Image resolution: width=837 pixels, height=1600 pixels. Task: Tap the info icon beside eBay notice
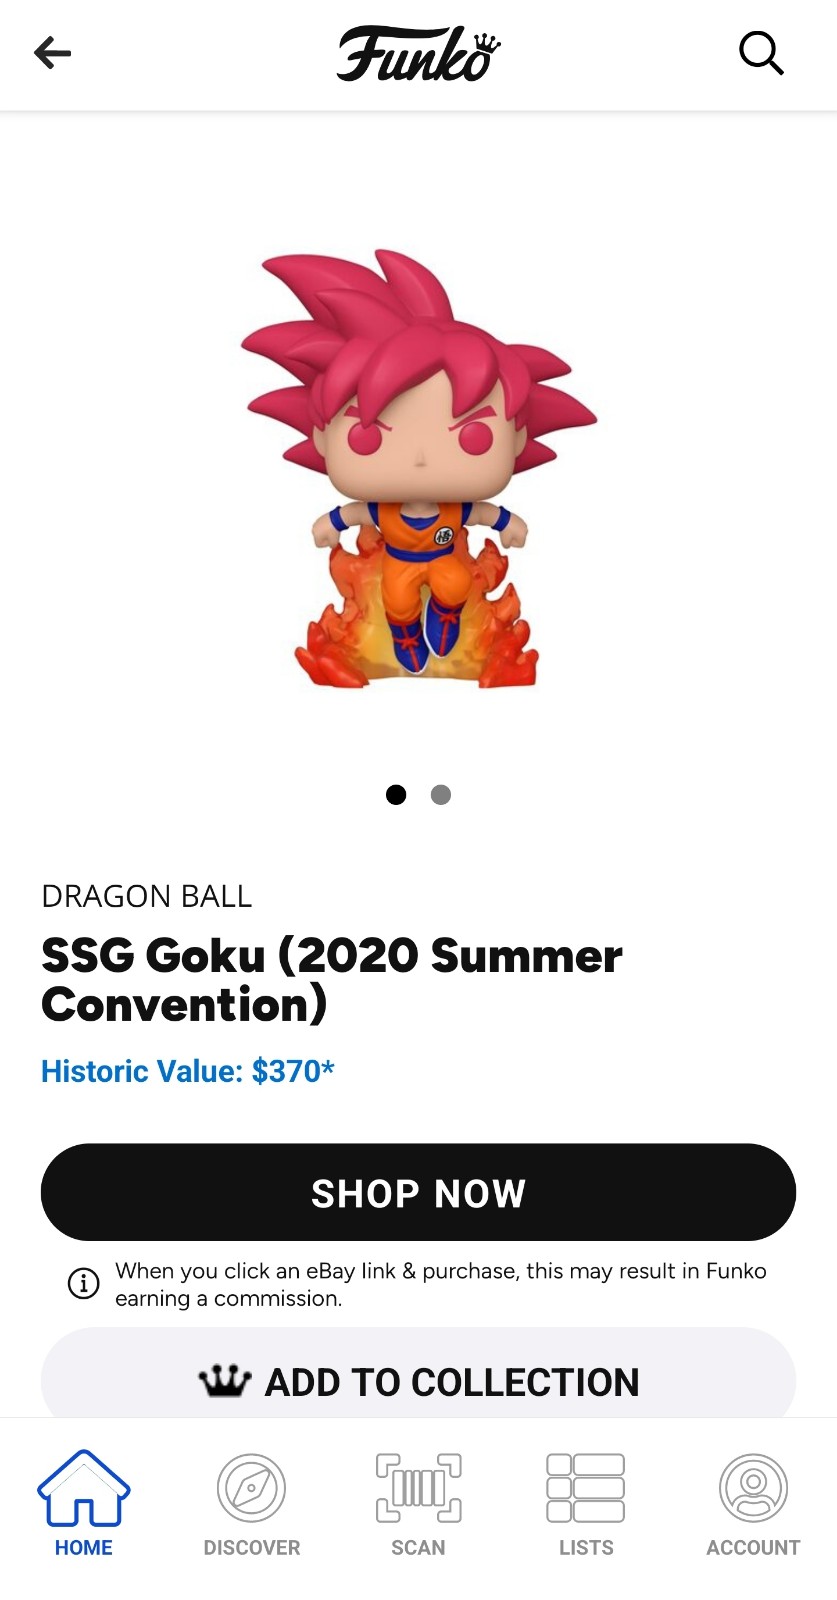click(x=83, y=1283)
